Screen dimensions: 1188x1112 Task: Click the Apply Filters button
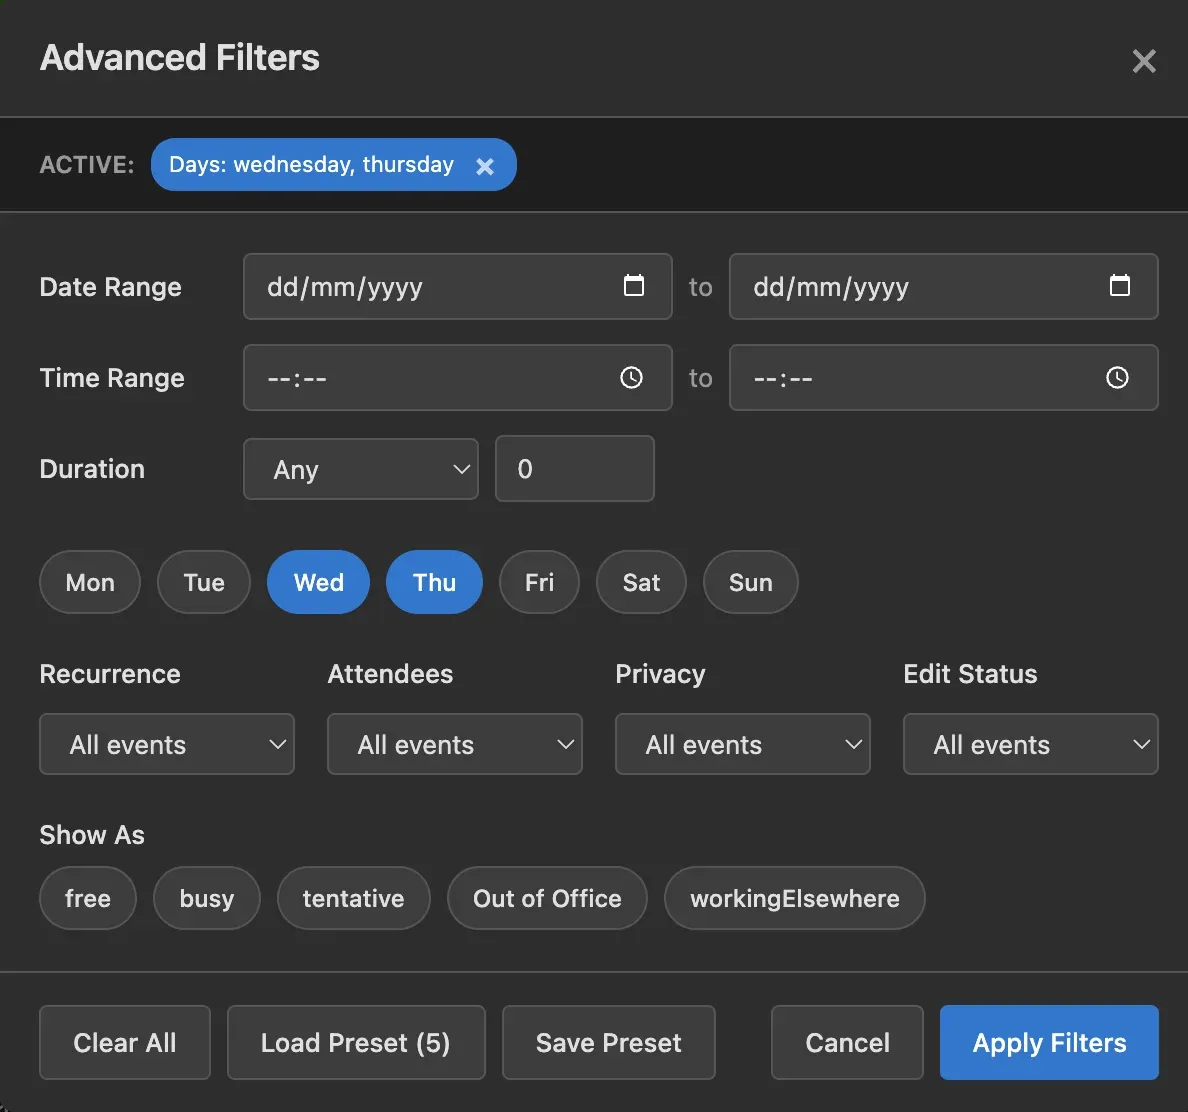tap(1049, 1042)
